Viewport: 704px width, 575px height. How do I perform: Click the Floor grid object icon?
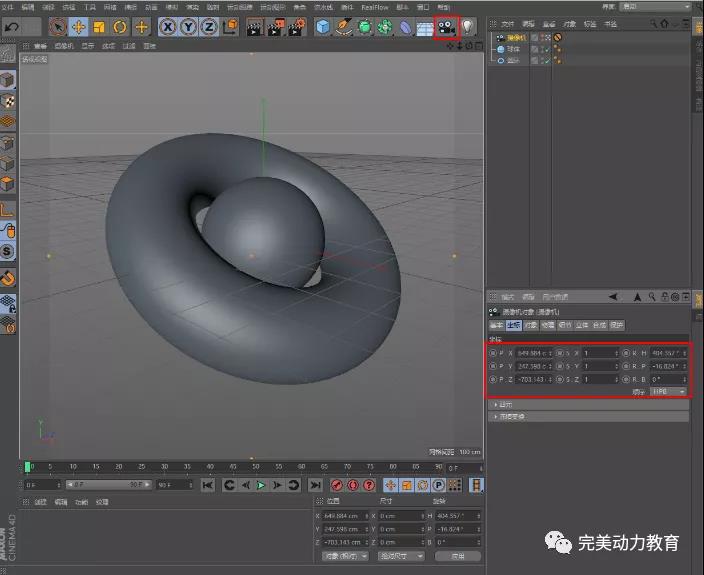(x=424, y=27)
